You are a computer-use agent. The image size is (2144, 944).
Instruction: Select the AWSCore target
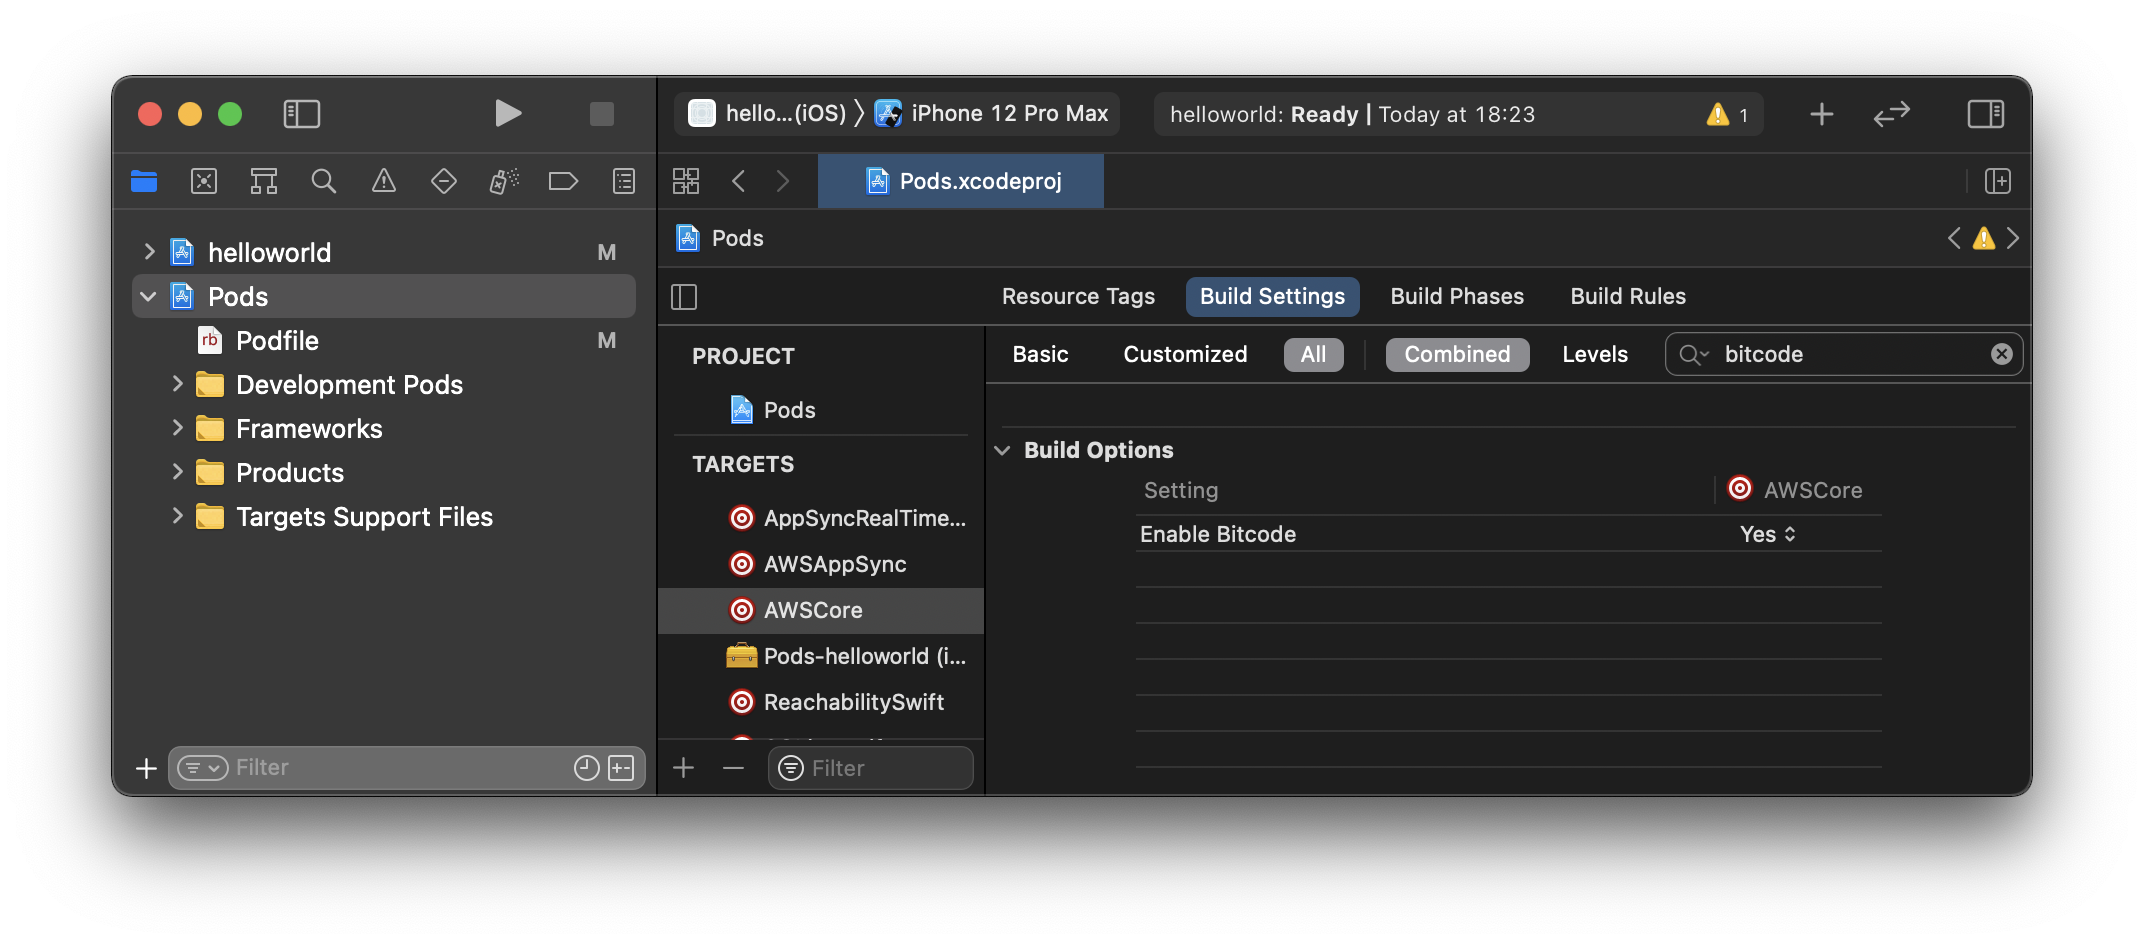[x=821, y=610]
